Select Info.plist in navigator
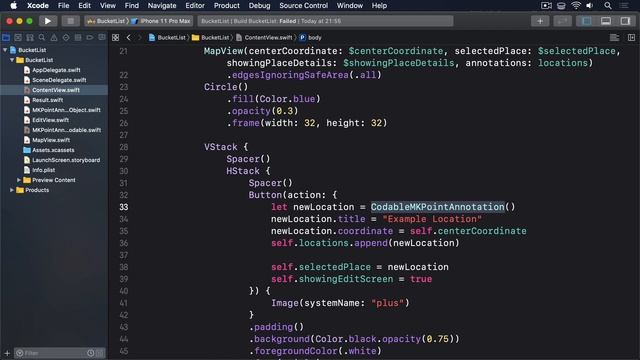The height and width of the screenshot is (360, 640). point(43,170)
